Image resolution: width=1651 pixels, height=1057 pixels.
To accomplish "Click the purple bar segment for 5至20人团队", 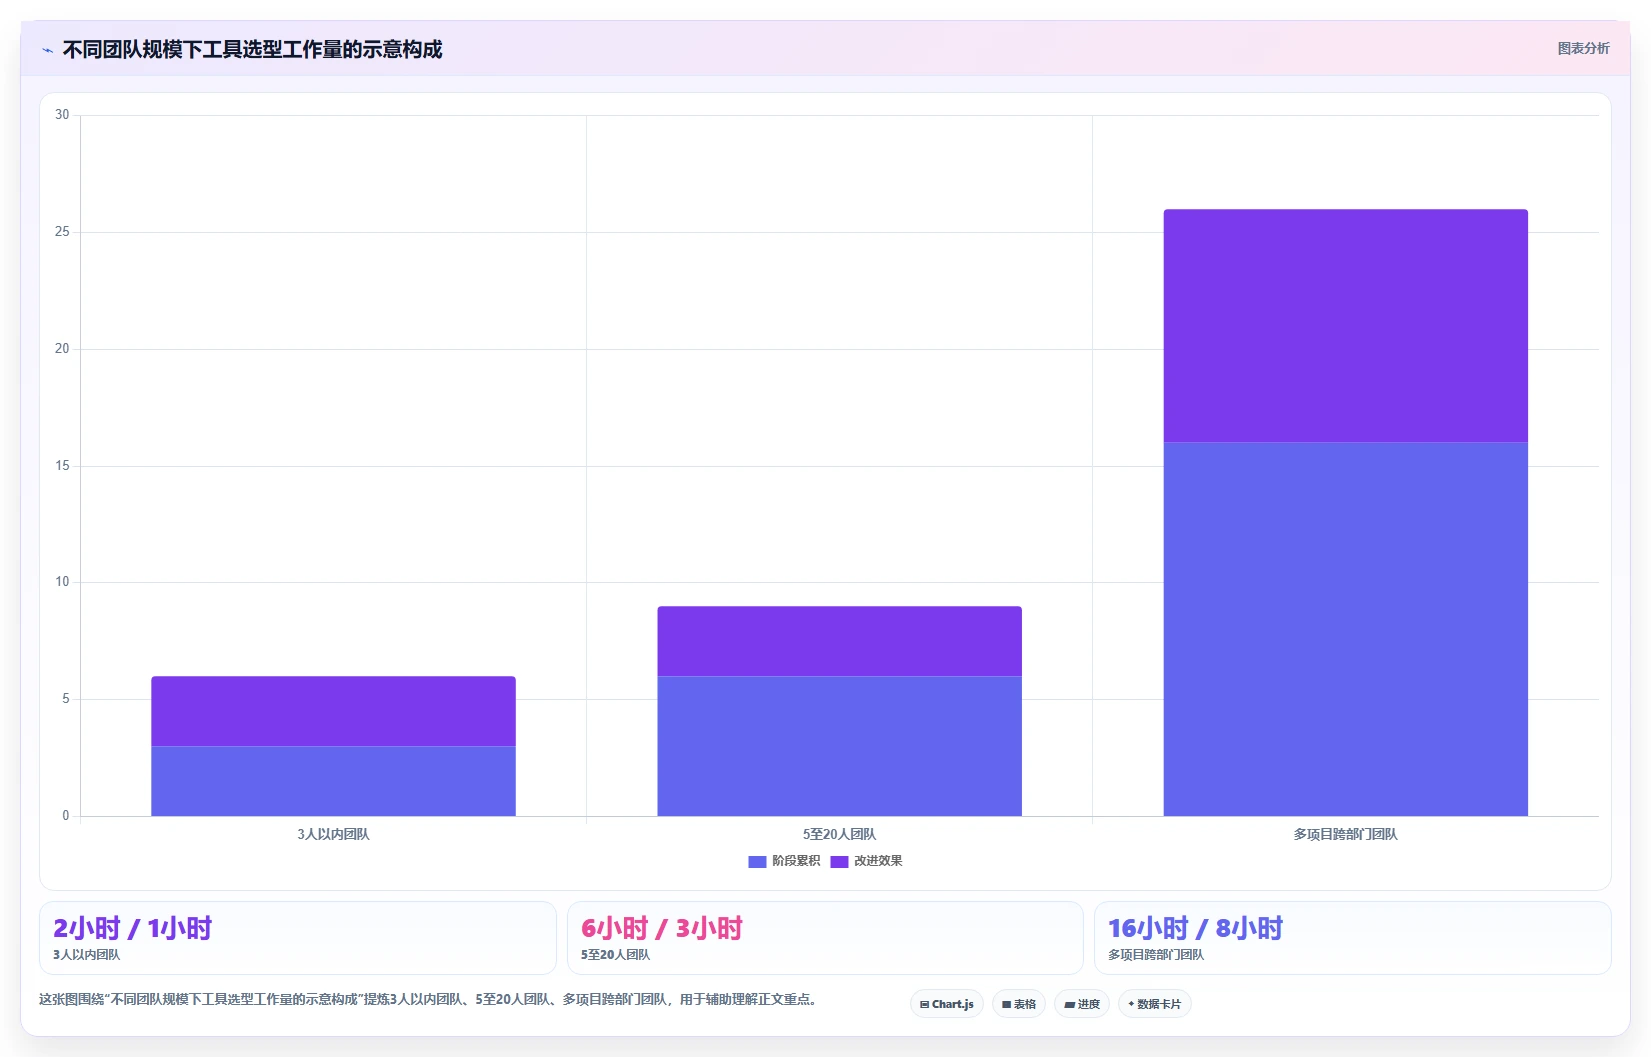I will (839, 641).
